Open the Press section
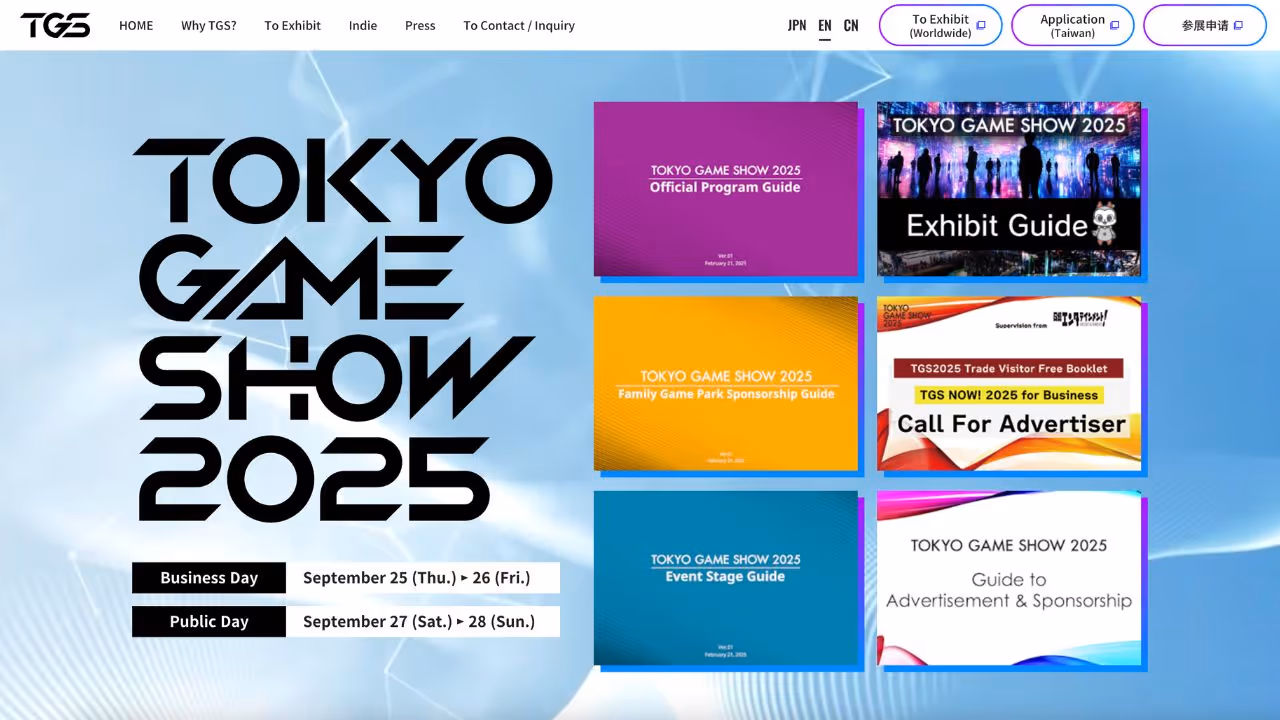This screenshot has width=1280, height=720. point(420,26)
